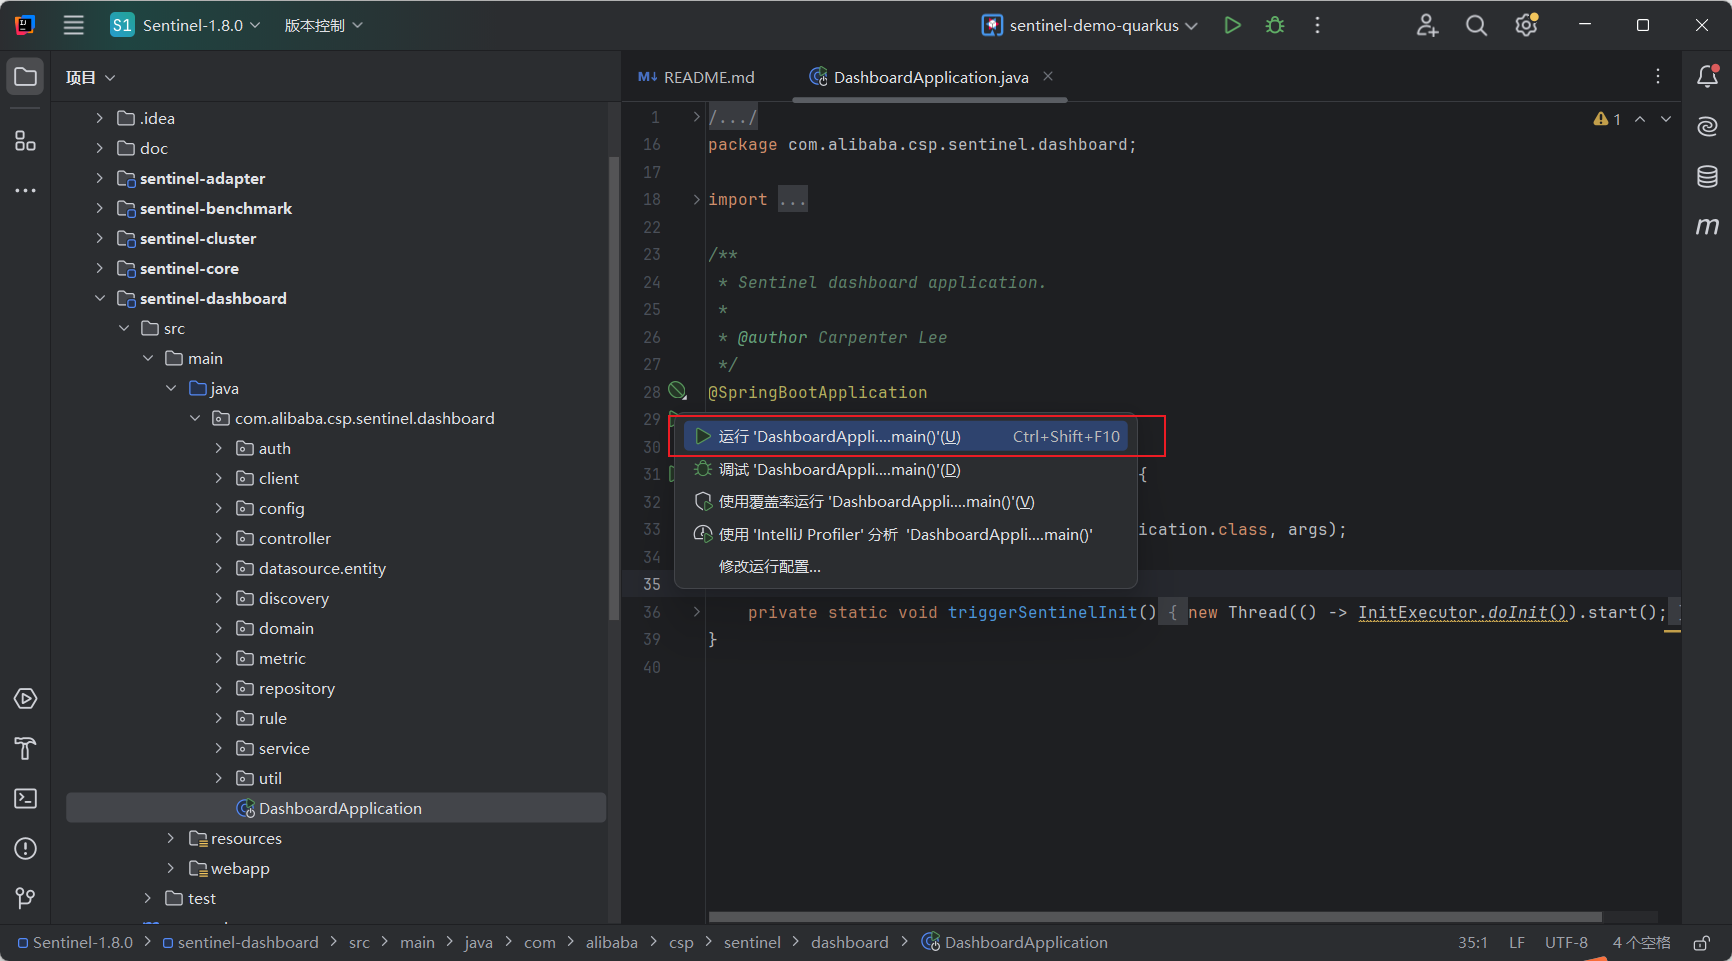The image size is (1732, 961).
Task: Expand the controller package
Action: click(x=219, y=538)
